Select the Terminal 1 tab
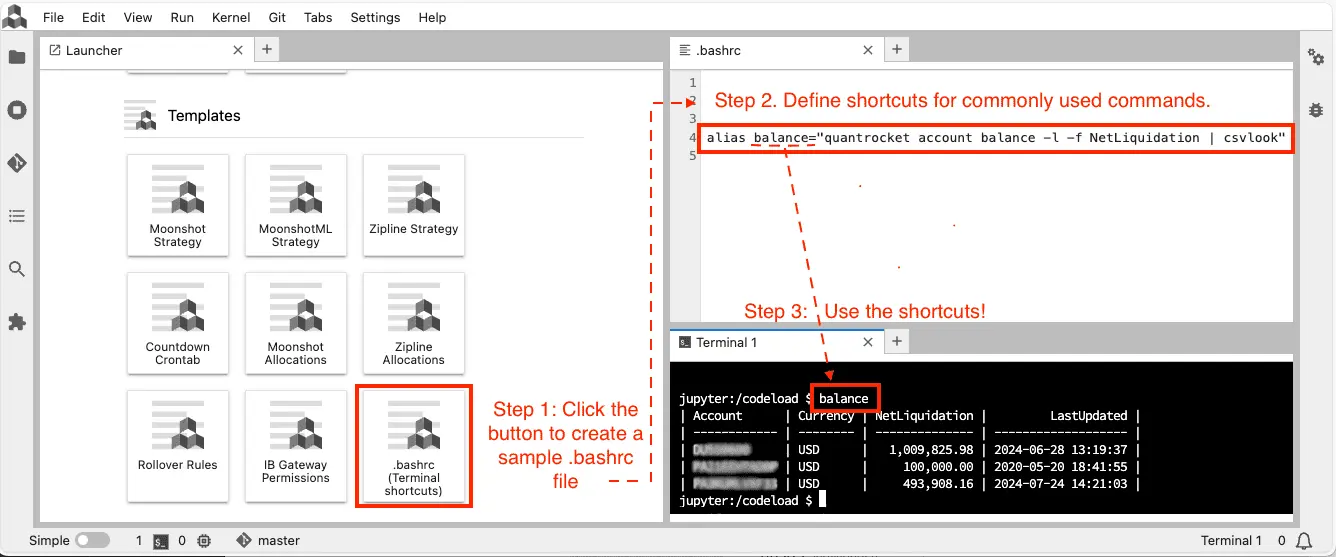 click(776, 342)
